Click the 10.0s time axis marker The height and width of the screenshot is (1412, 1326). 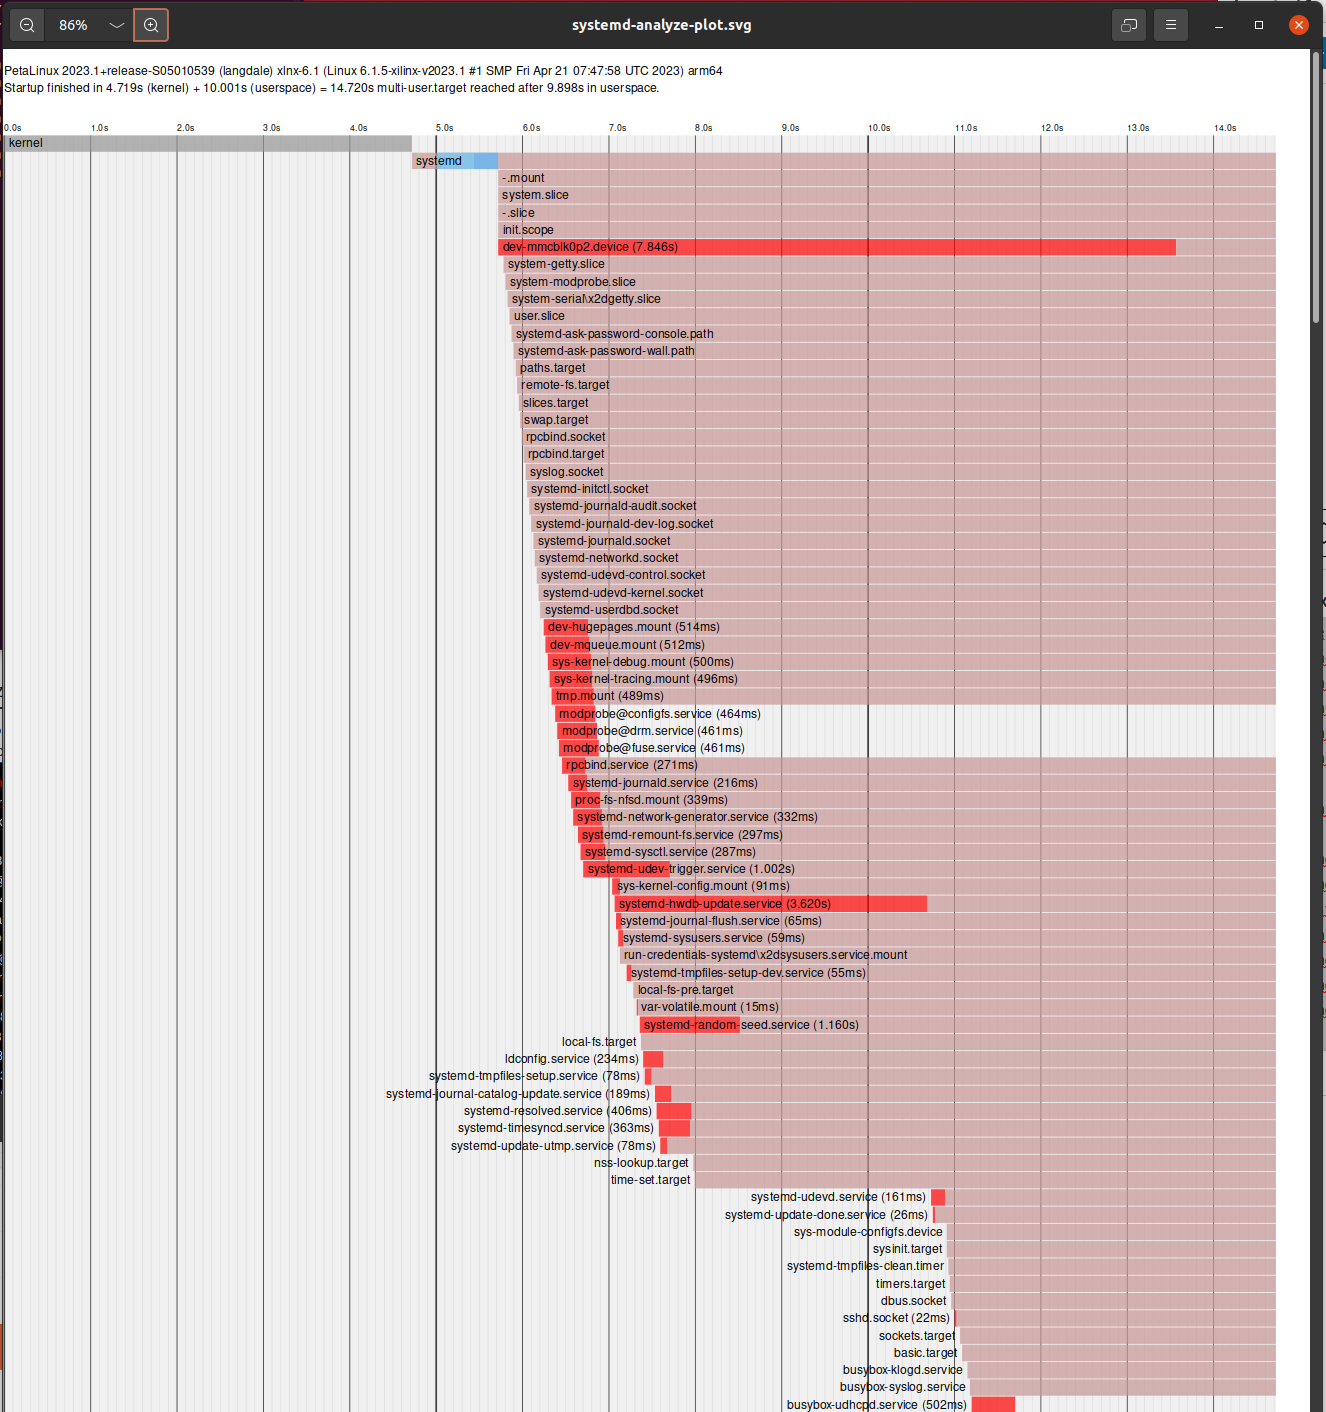878,128
